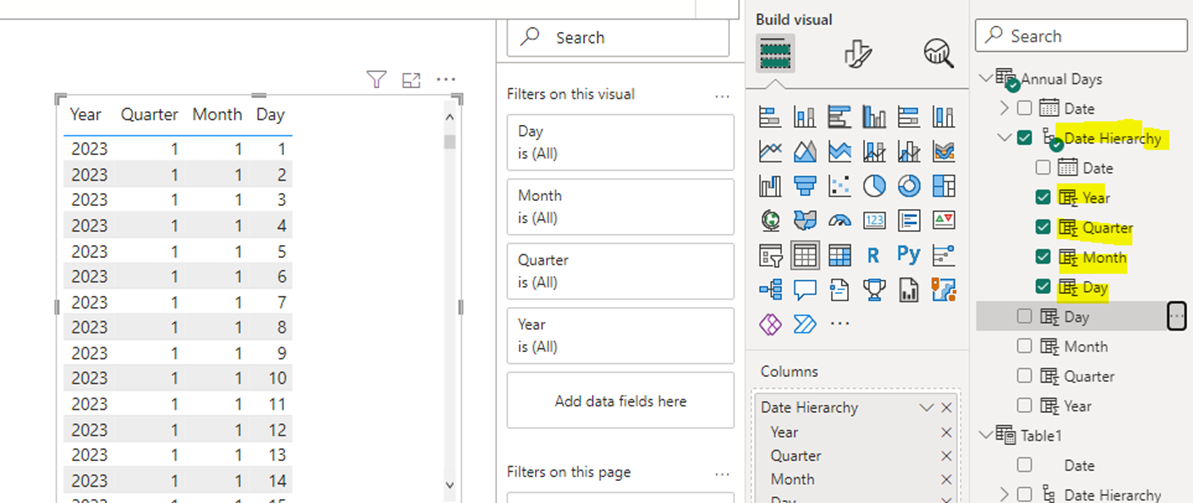Pick the Line chart visual

(x=770, y=151)
